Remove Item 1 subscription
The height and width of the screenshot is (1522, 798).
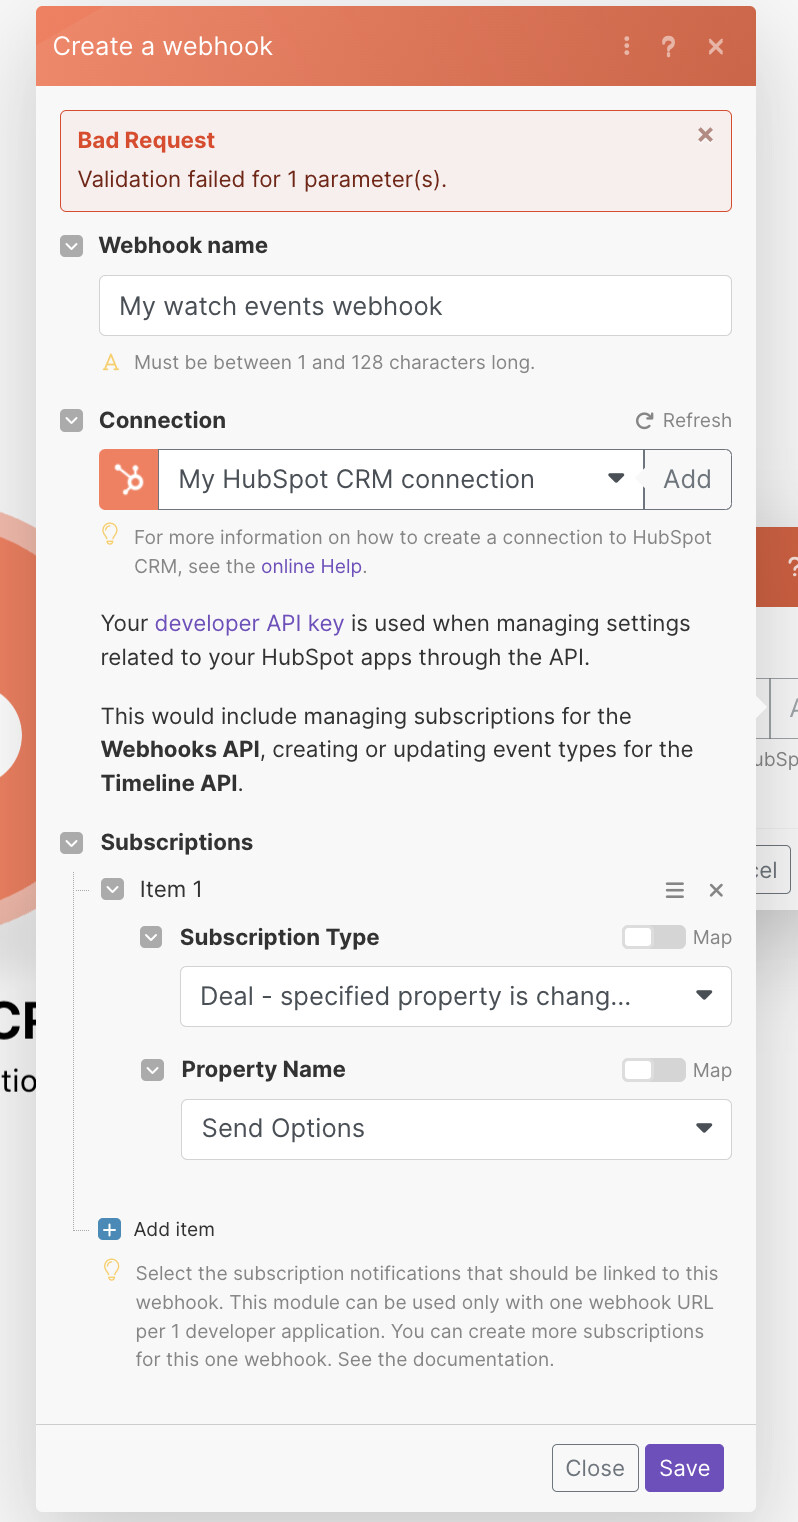[x=716, y=890]
